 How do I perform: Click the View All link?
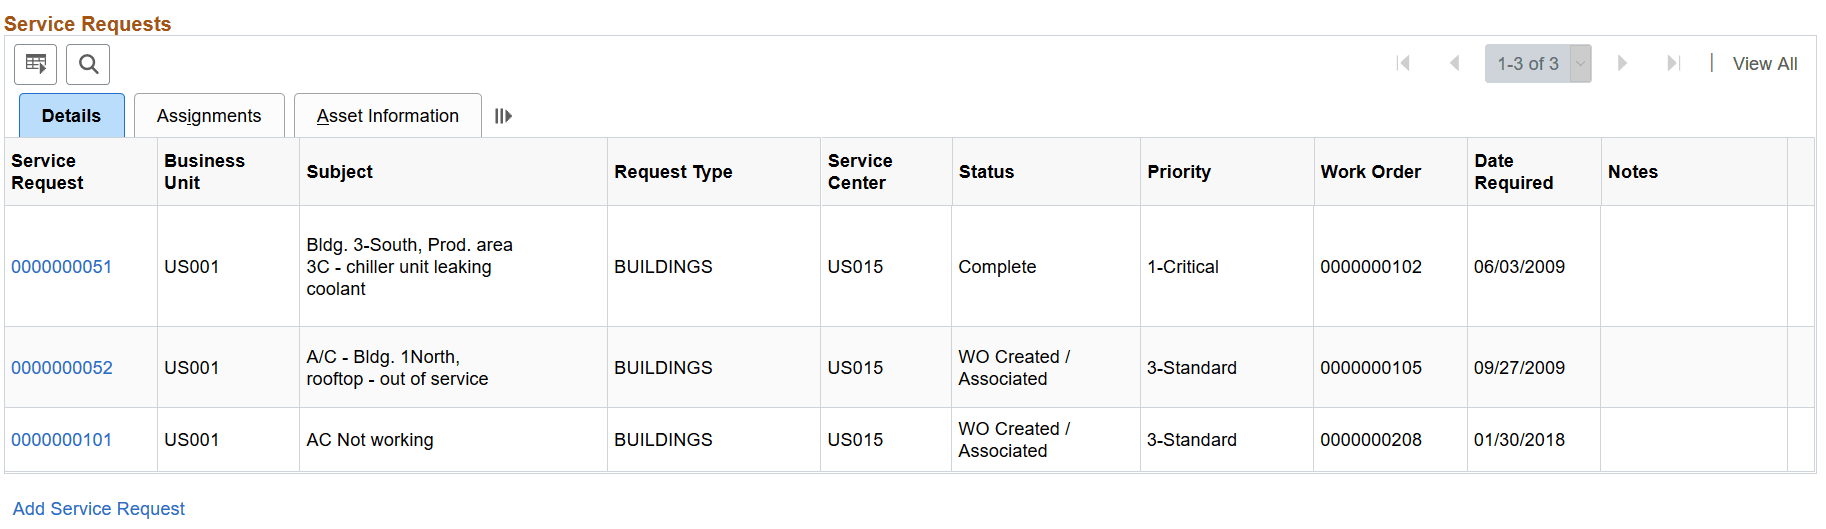(1764, 64)
